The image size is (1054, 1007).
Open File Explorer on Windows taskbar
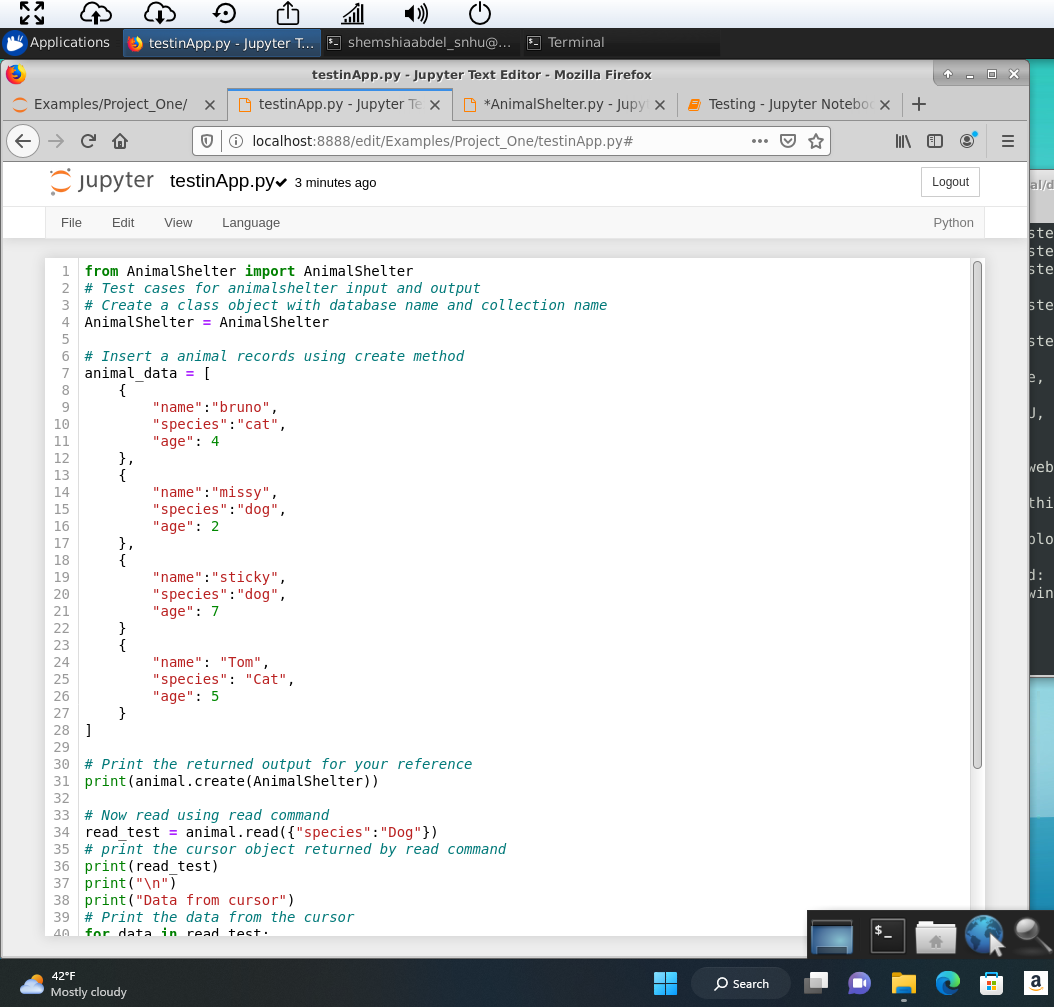903,983
